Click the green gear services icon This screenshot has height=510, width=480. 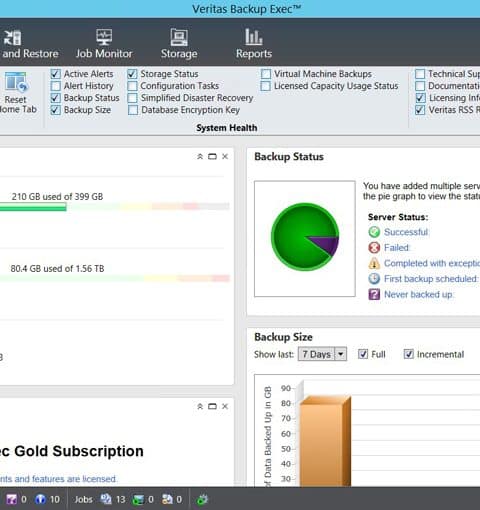point(202,499)
